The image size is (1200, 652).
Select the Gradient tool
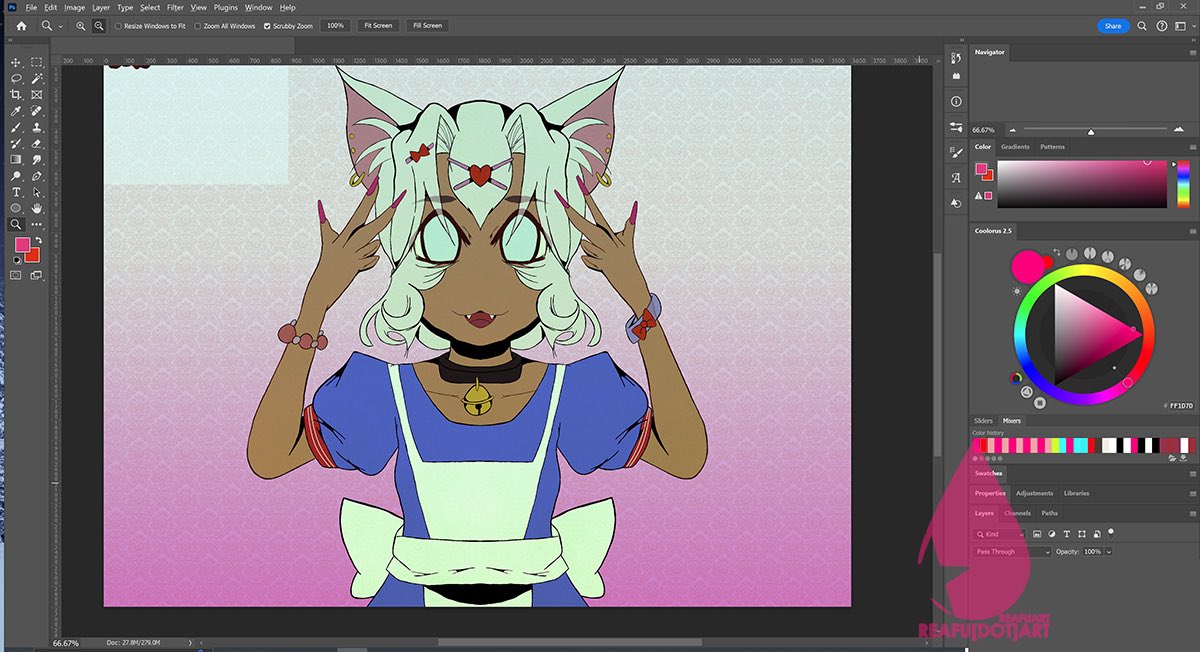pyautogui.click(x=16, y=159)
